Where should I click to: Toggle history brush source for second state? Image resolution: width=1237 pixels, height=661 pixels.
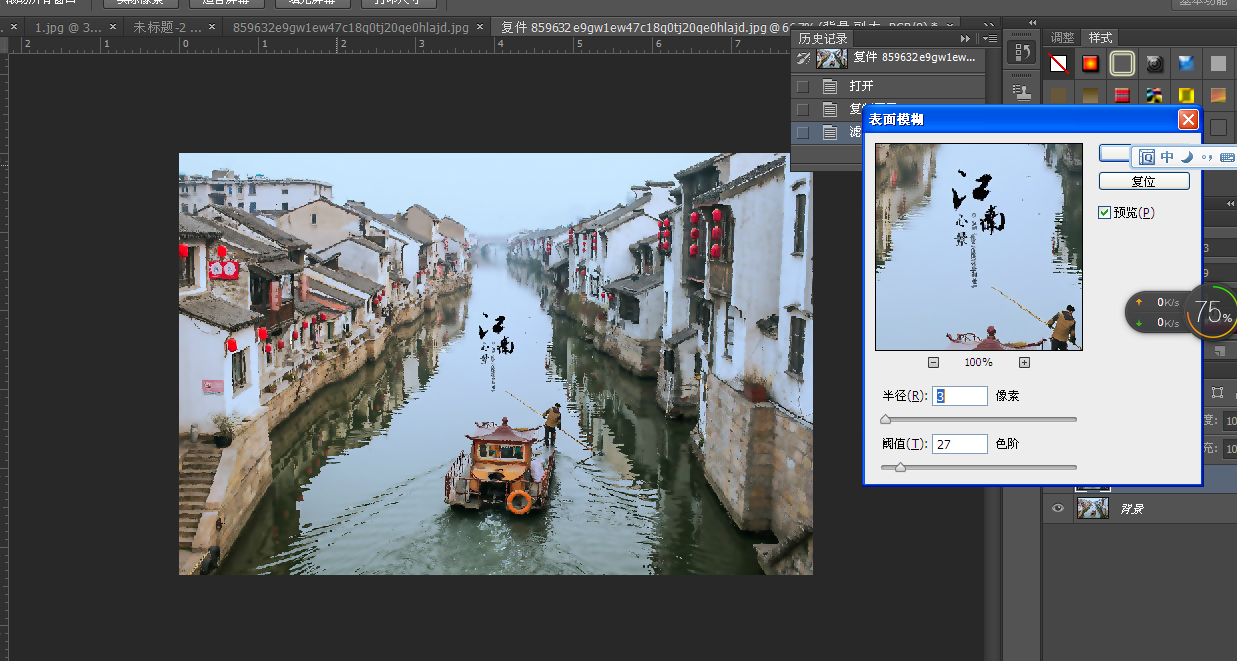pos(802,109)
